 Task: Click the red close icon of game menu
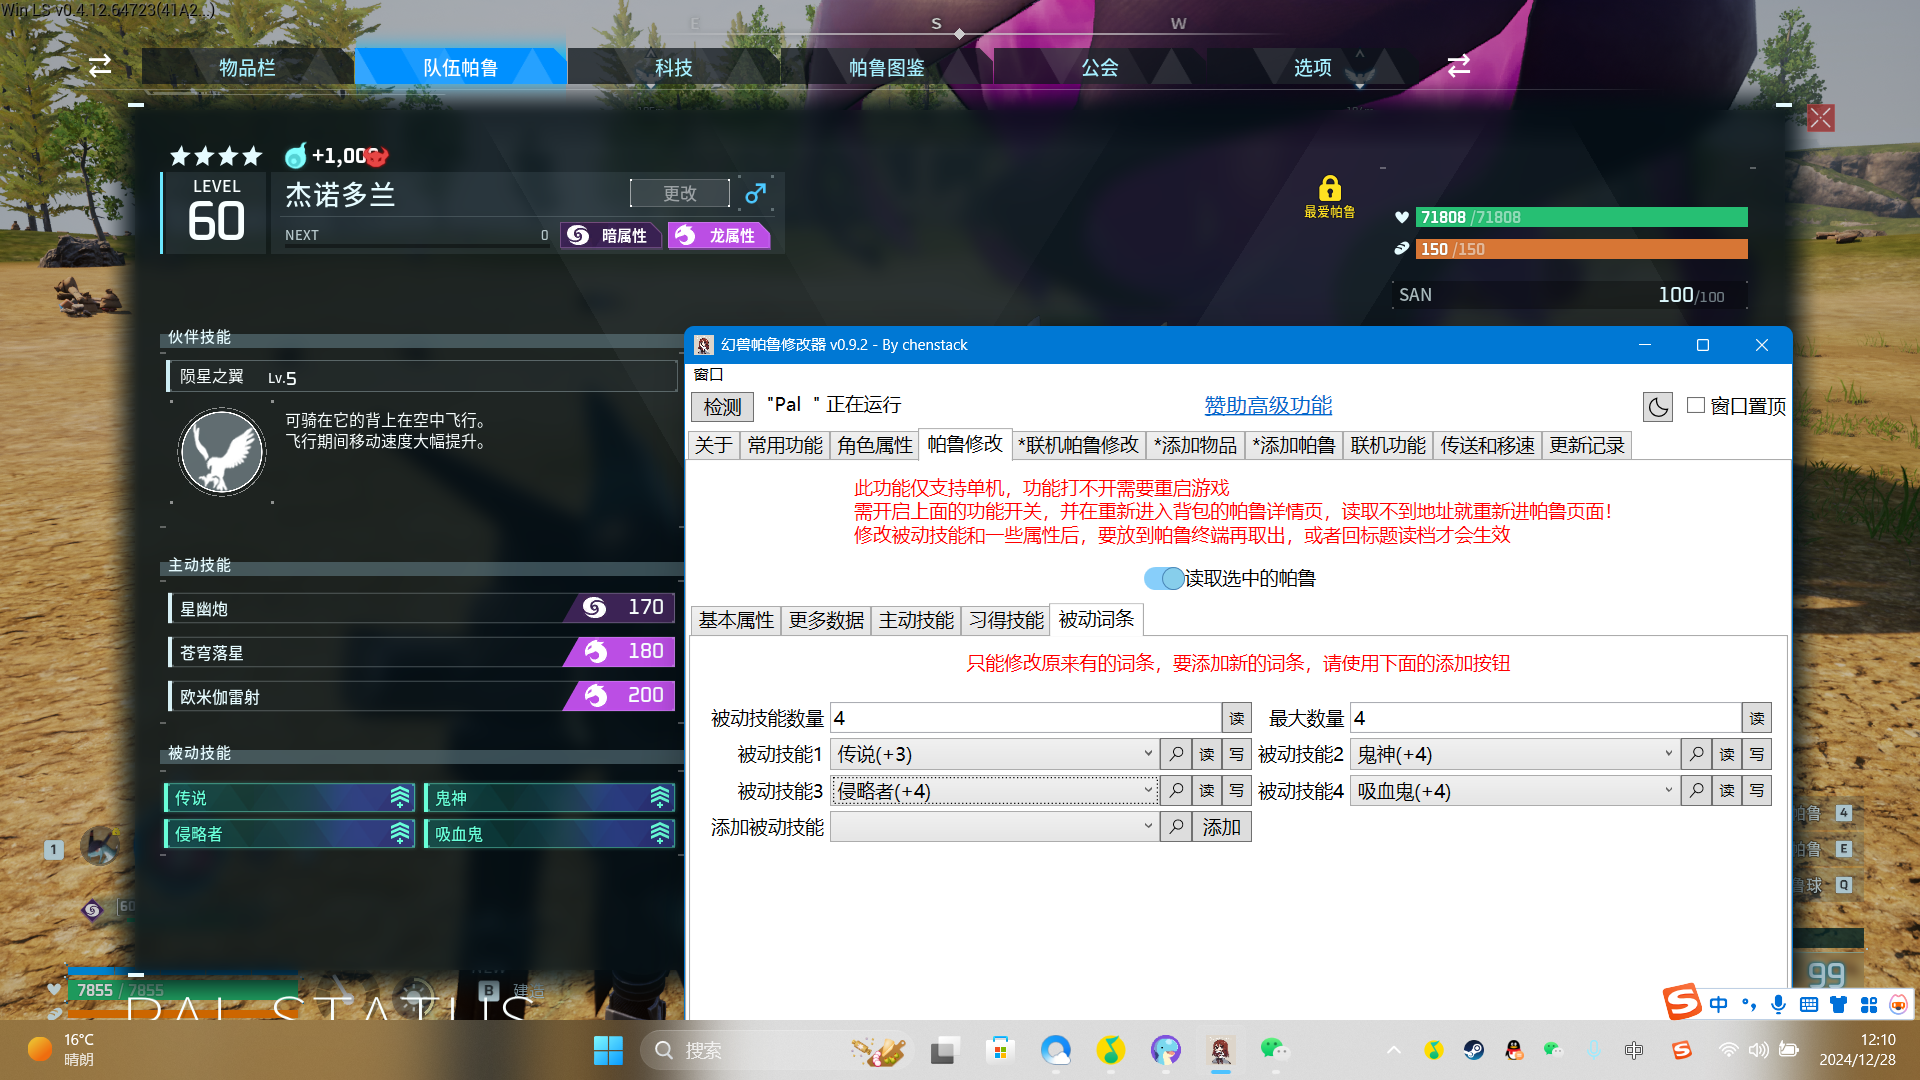[1821, 118]
